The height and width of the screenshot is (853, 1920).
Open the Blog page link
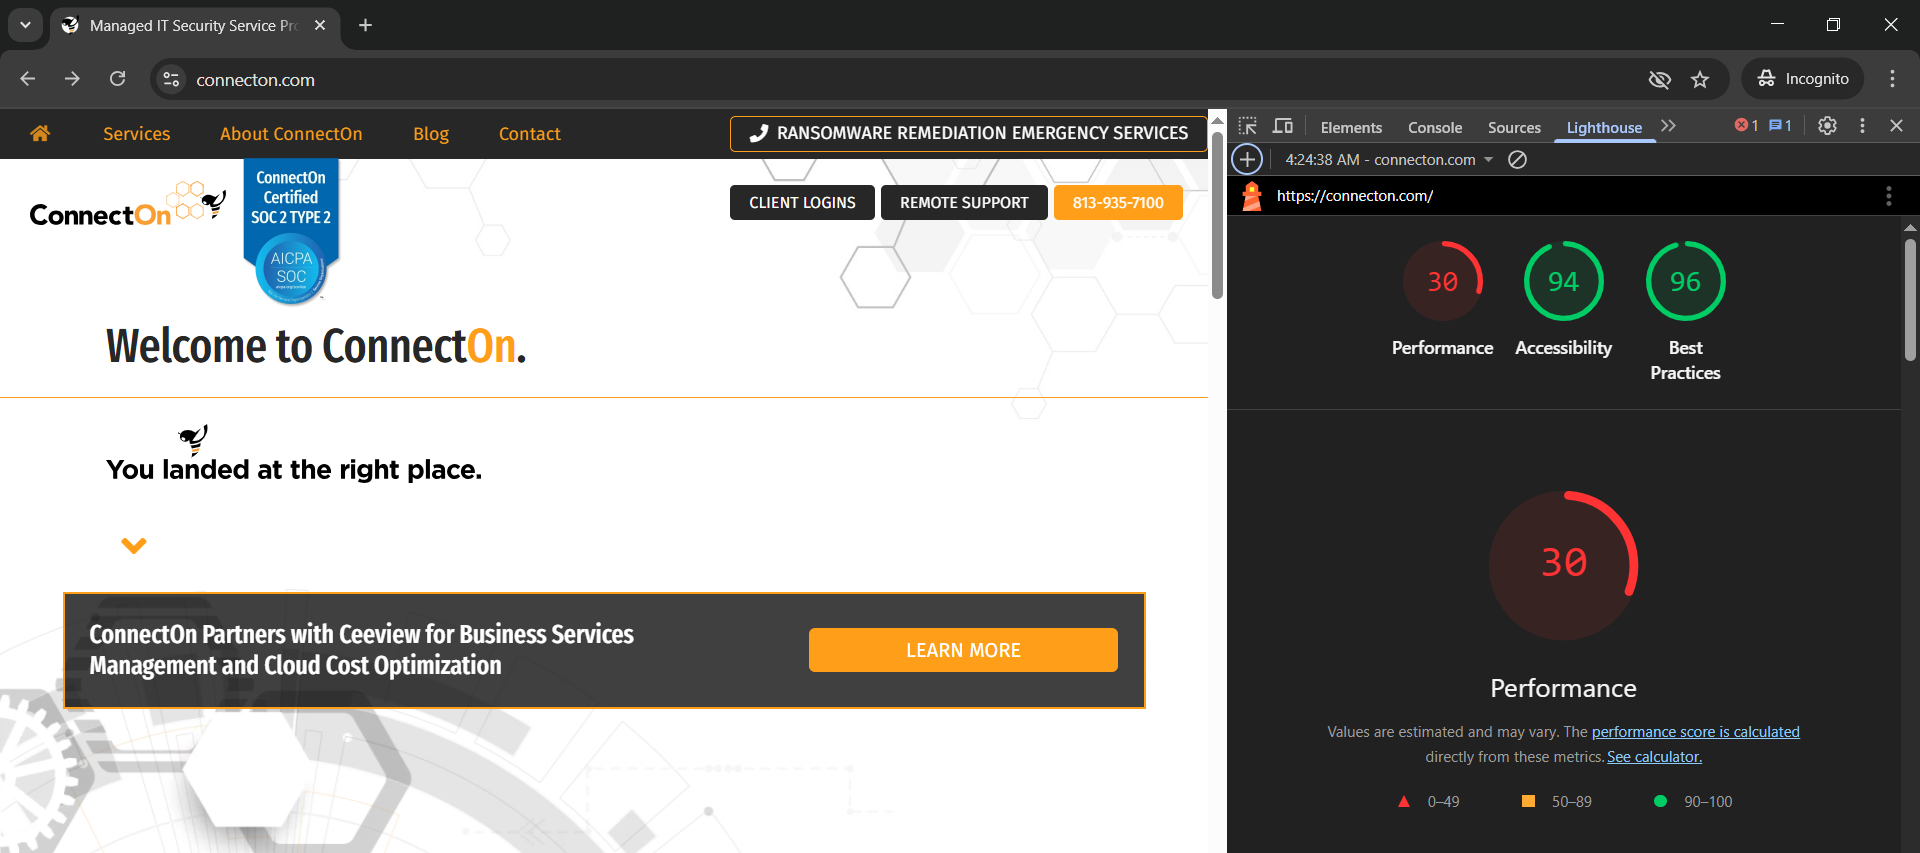coord(431,134)
